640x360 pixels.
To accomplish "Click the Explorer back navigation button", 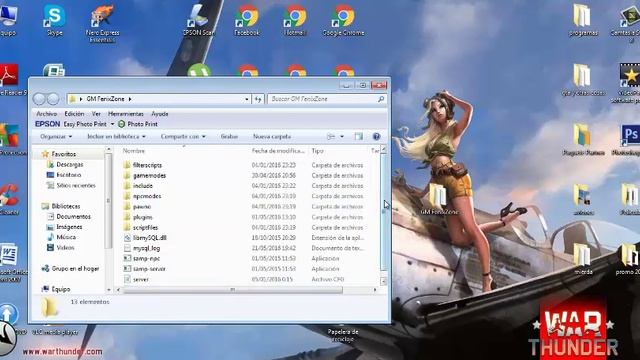I will click(40, 99).
